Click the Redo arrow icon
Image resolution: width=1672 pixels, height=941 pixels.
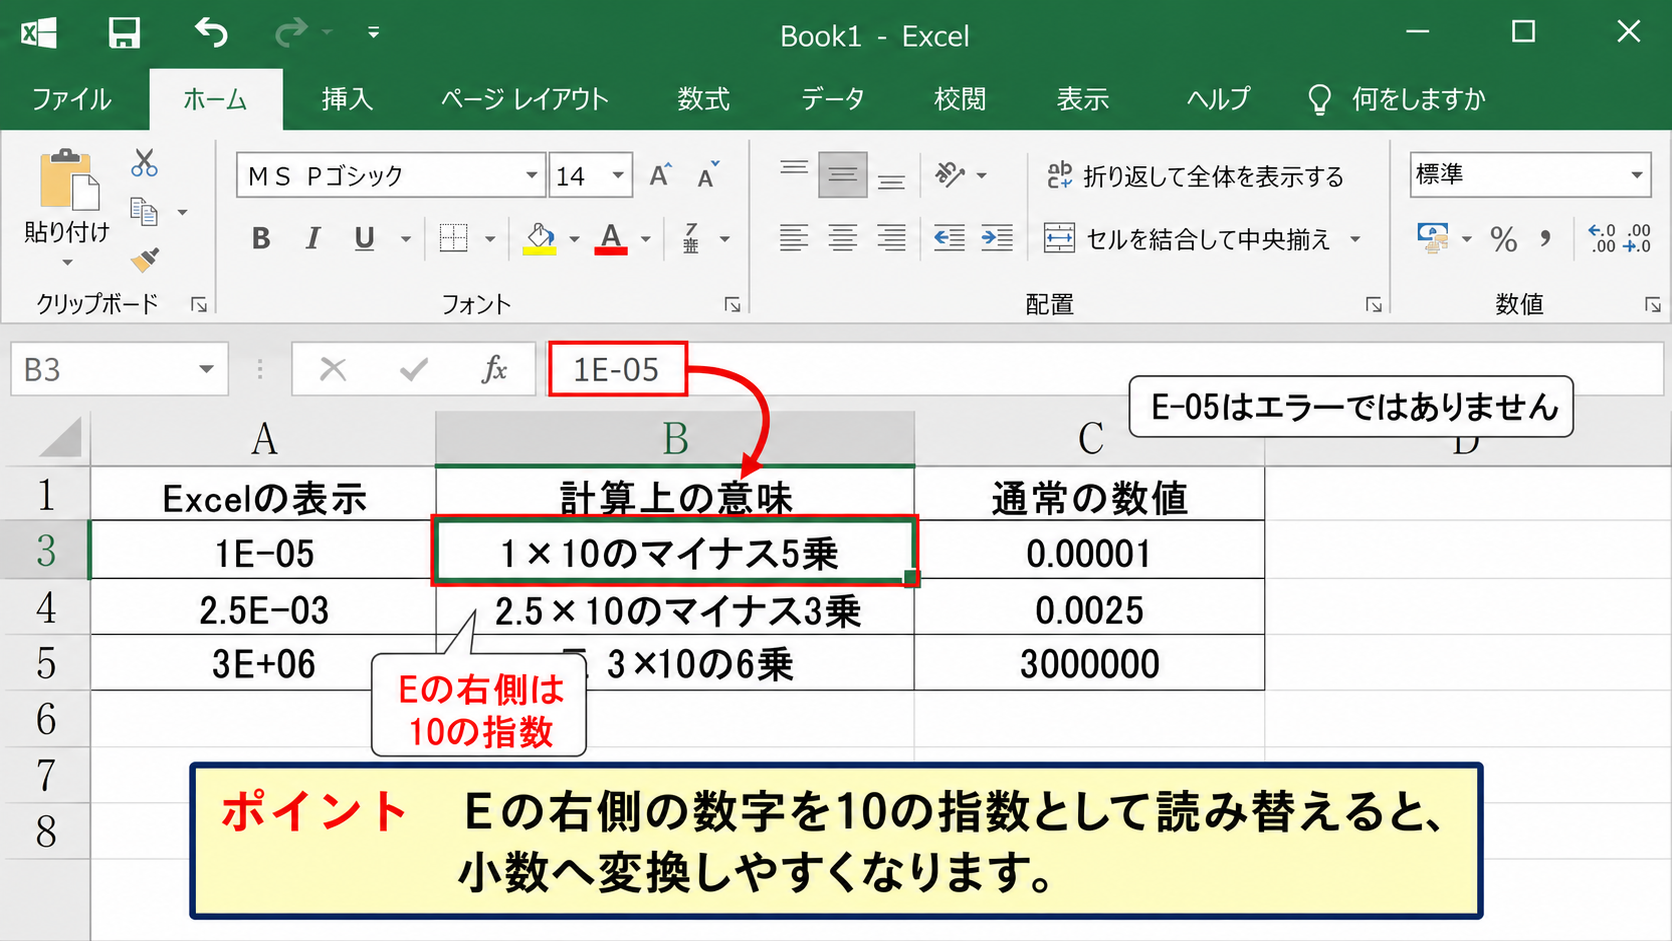pos(291,33)
